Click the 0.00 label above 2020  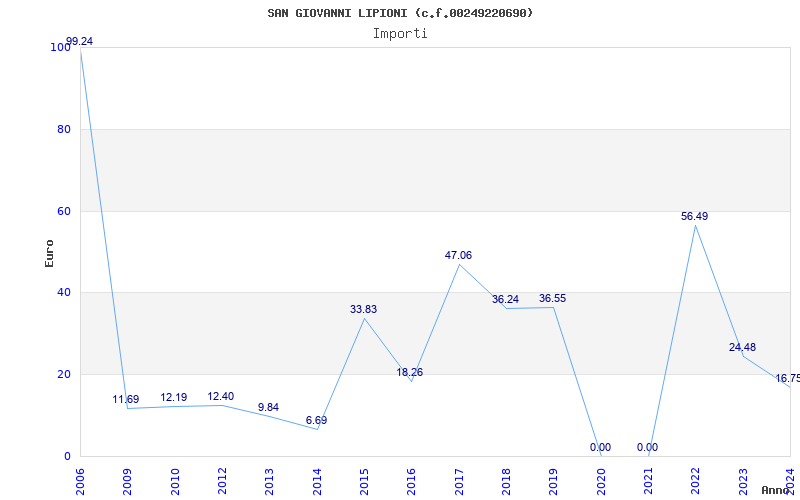click(x=600, y=447)
